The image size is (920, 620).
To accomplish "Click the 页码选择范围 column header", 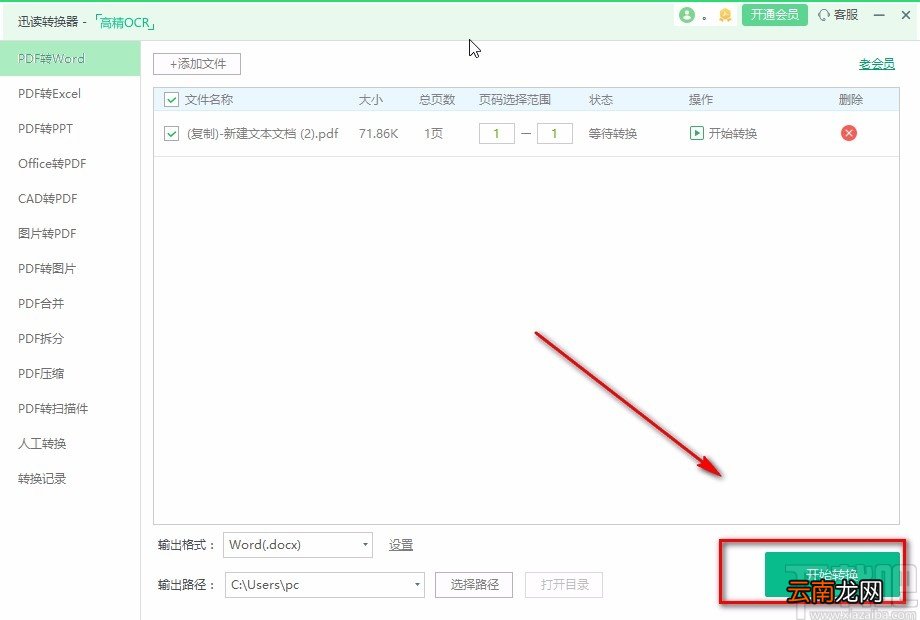I will click(515, 100).
